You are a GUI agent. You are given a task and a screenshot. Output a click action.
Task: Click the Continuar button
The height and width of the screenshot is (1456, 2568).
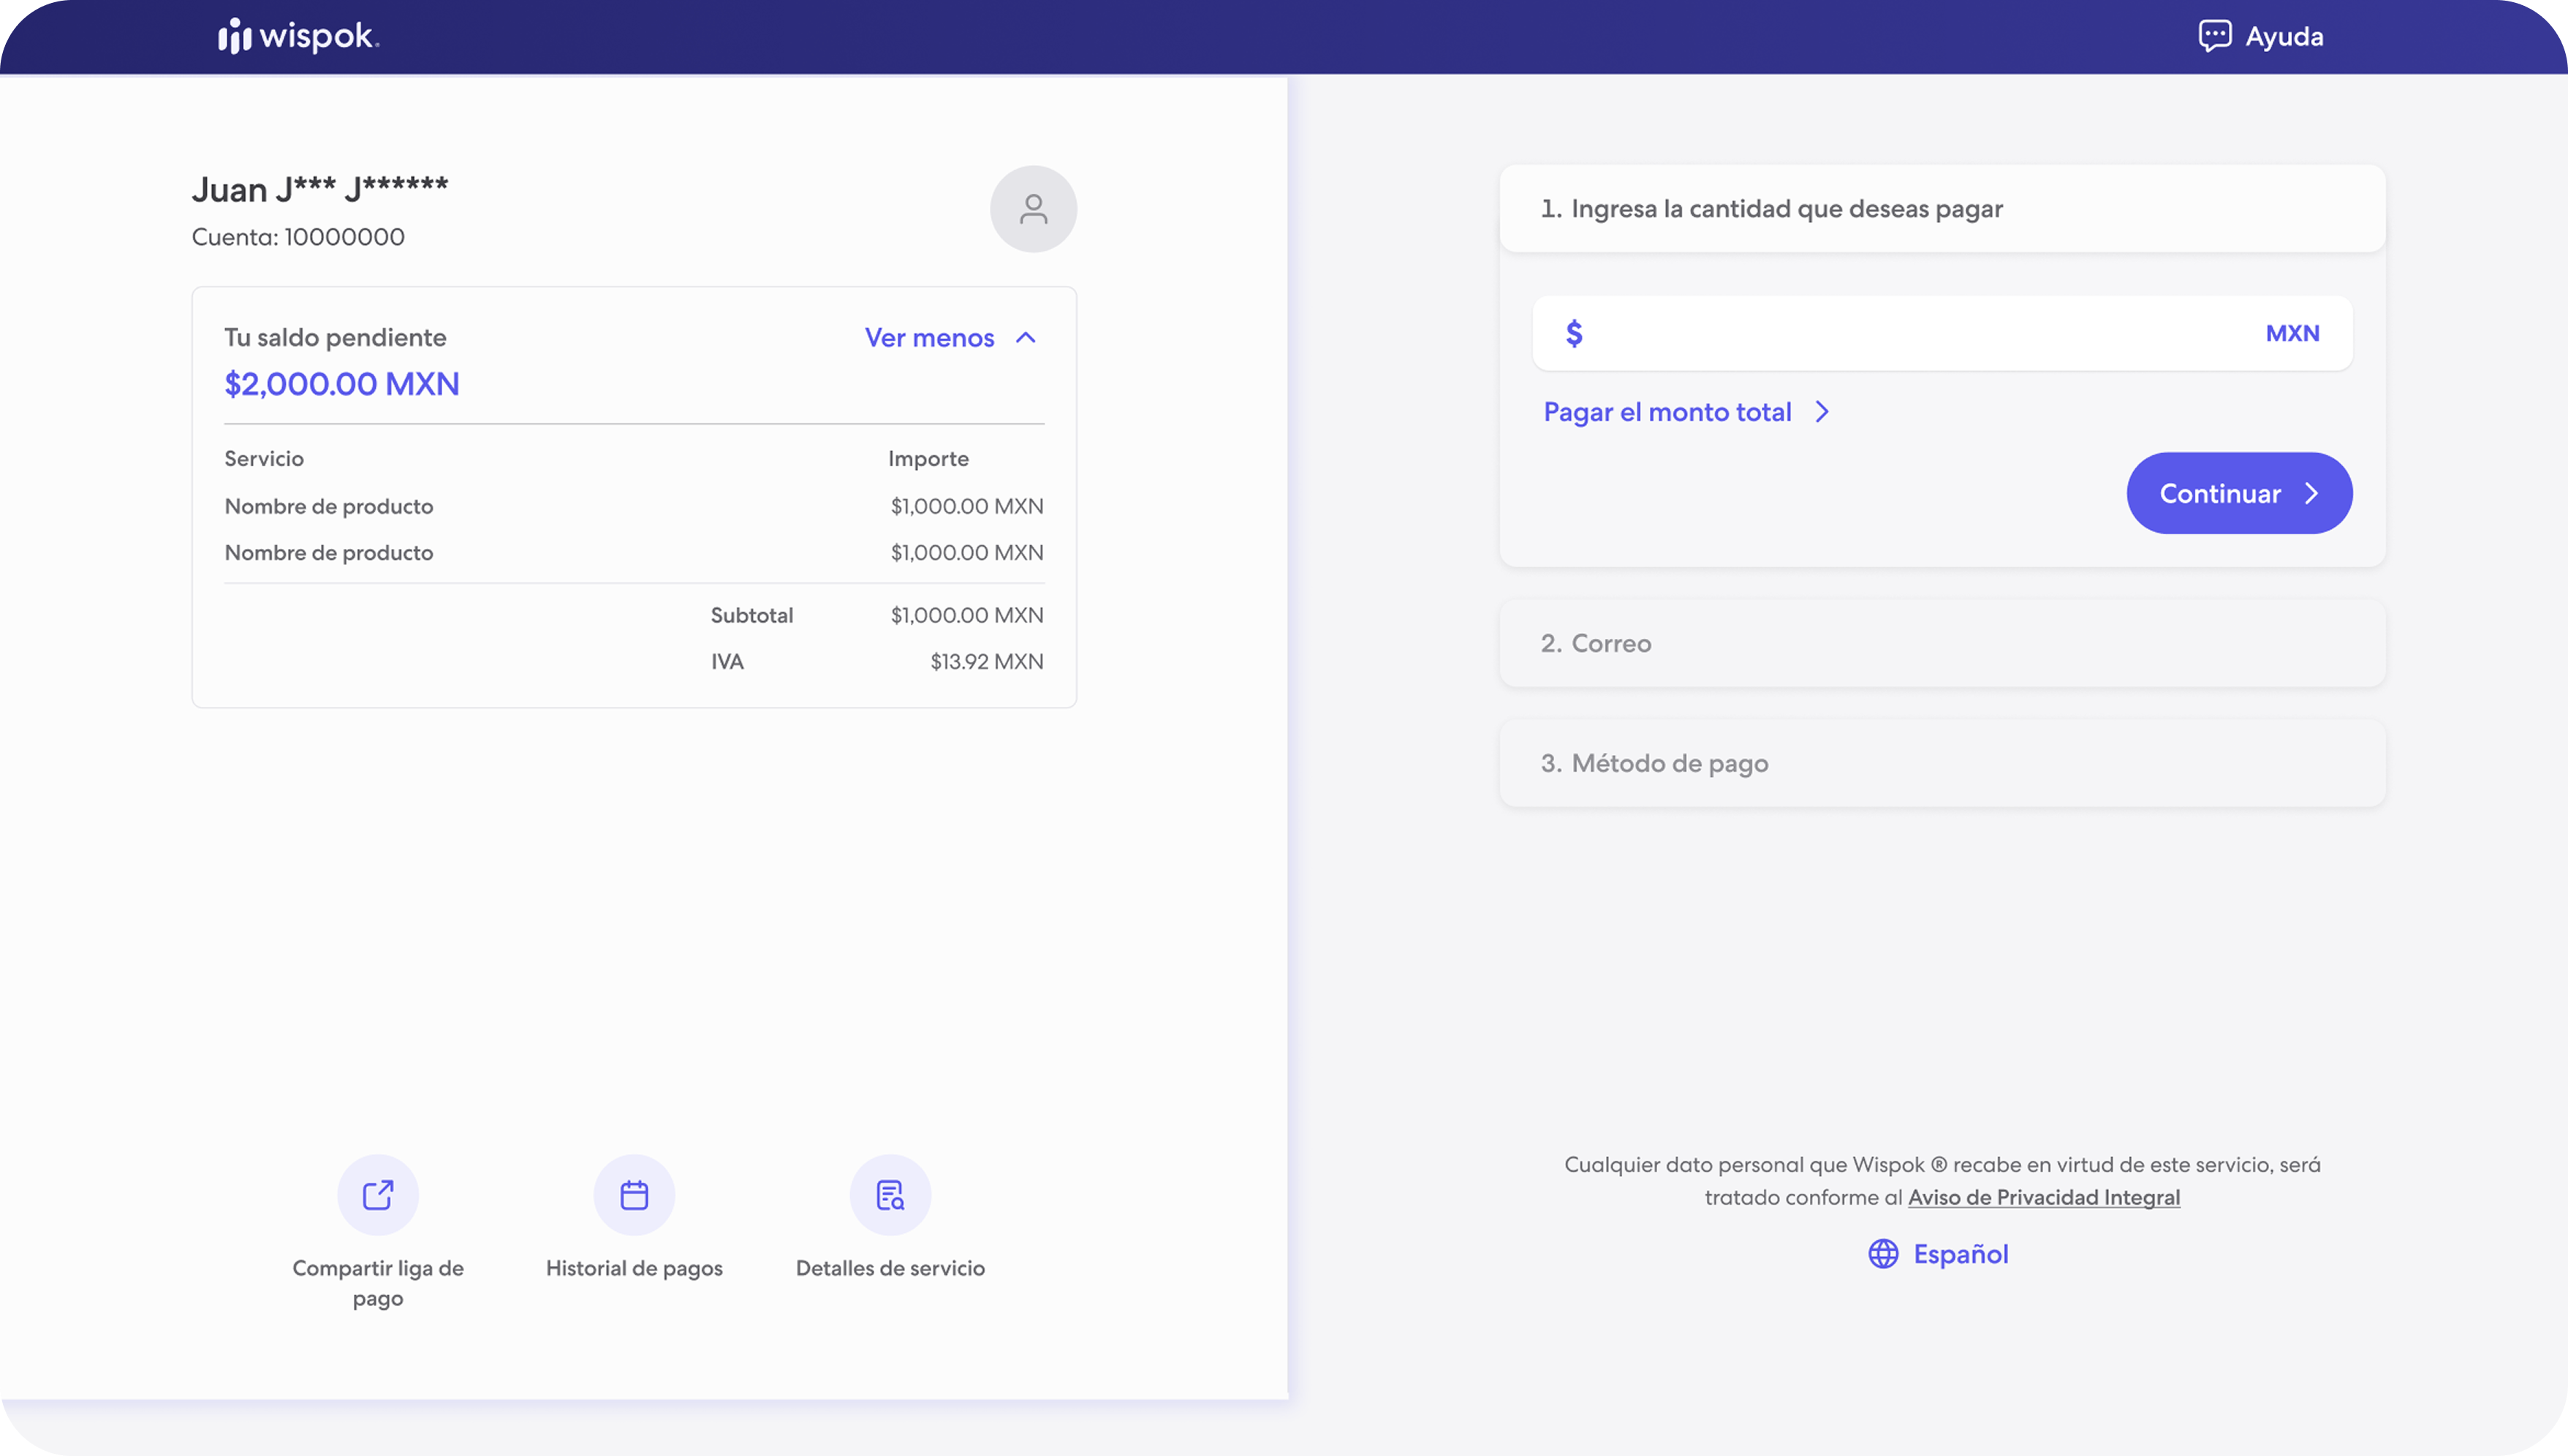tap(2239, 493)
